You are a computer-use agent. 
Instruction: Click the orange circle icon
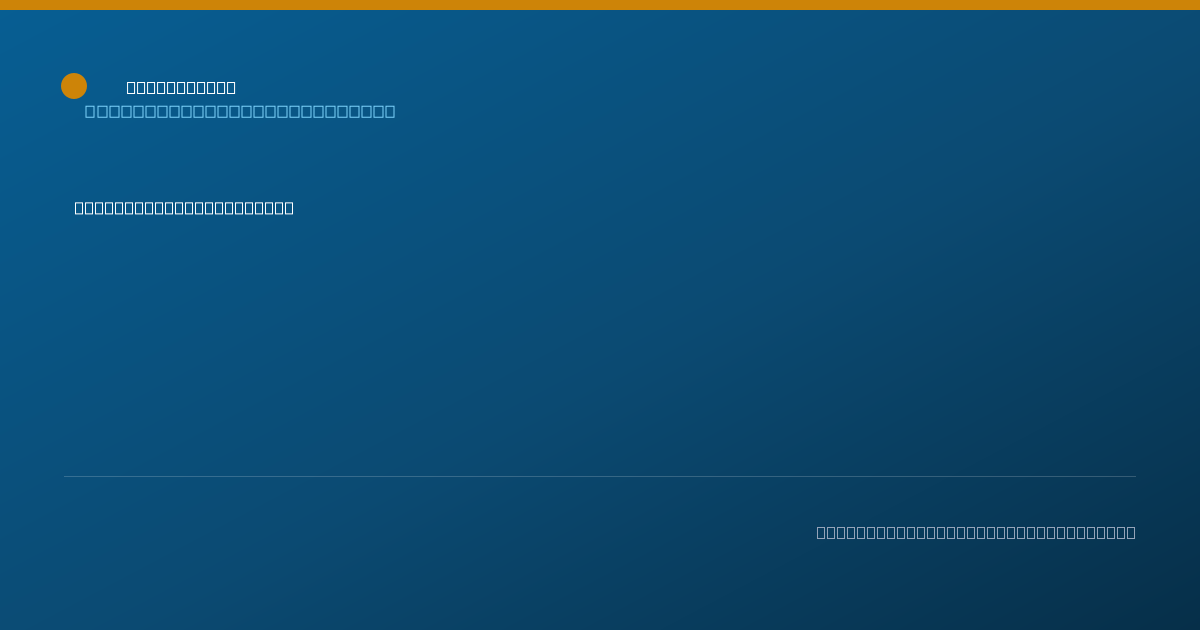[x=74, y=86]
